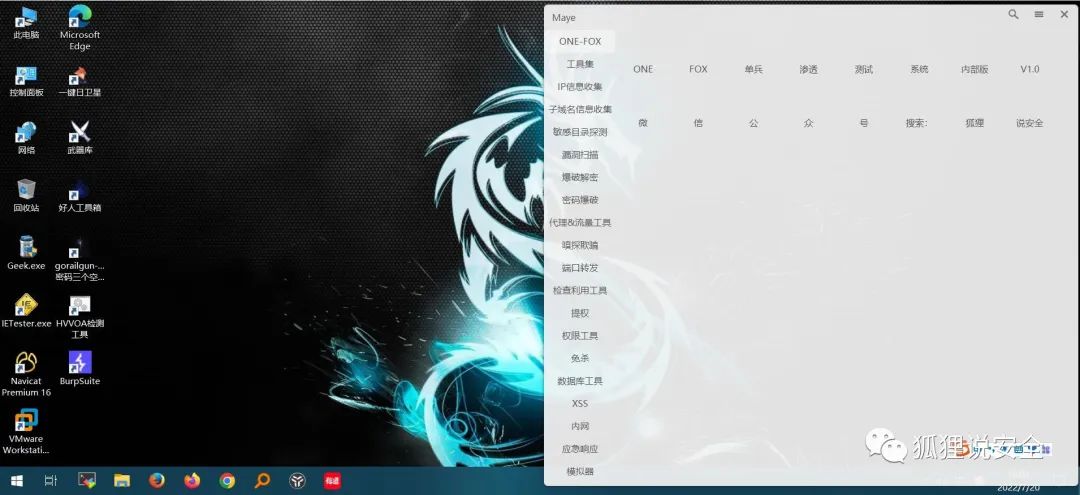Open the 密码爆破 category
This screenshot has height=495, width=1080.
click(x=580, y=200)
